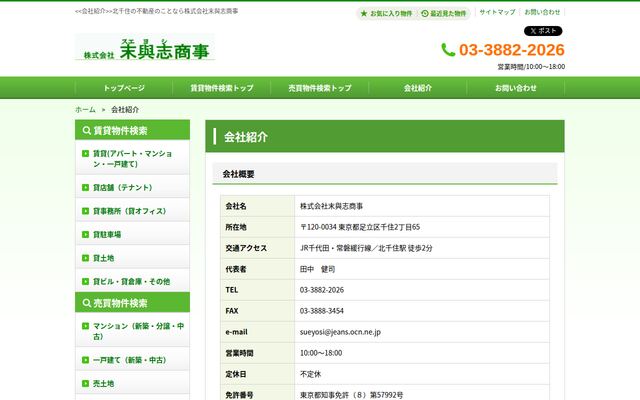Select address 〒120-0034 東京都足立区千住2丁目65
Image resolution: width=640 pixels, height=400 pixels.
click(360, 227)
